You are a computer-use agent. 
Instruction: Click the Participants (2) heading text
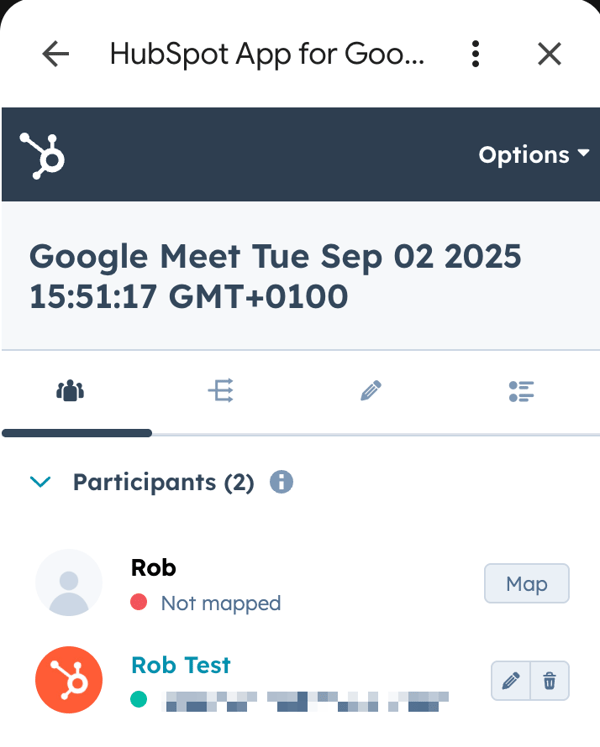163,482
